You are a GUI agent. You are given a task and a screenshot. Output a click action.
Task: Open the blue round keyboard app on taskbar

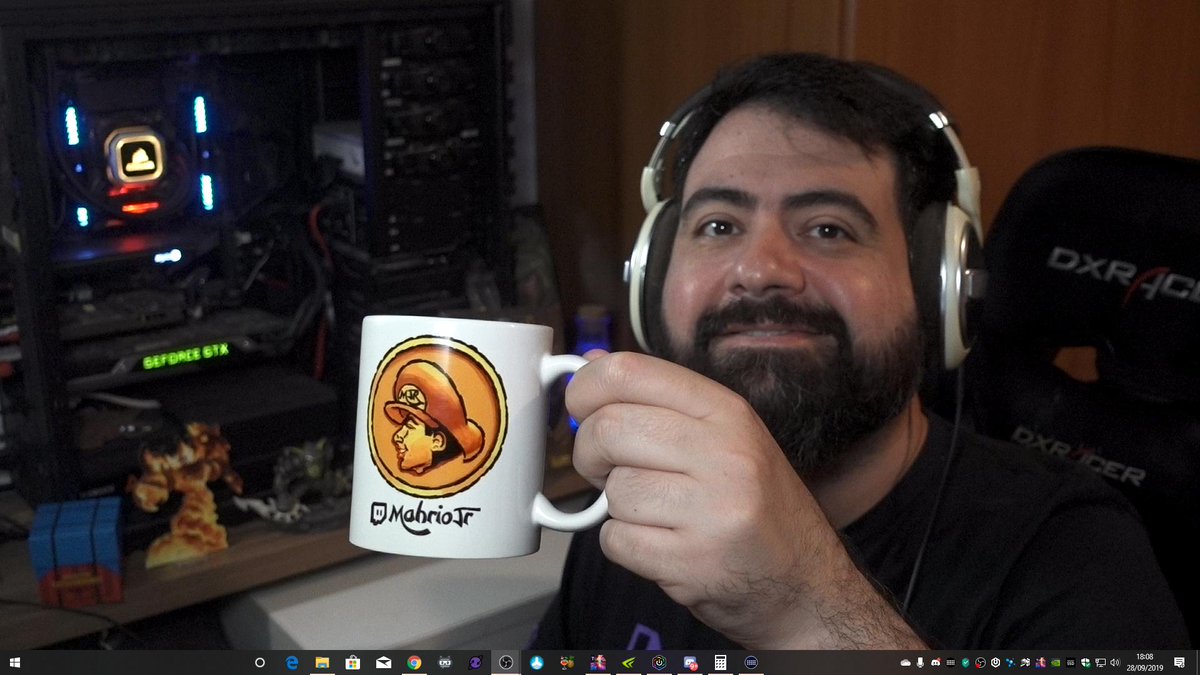[751, 662]
